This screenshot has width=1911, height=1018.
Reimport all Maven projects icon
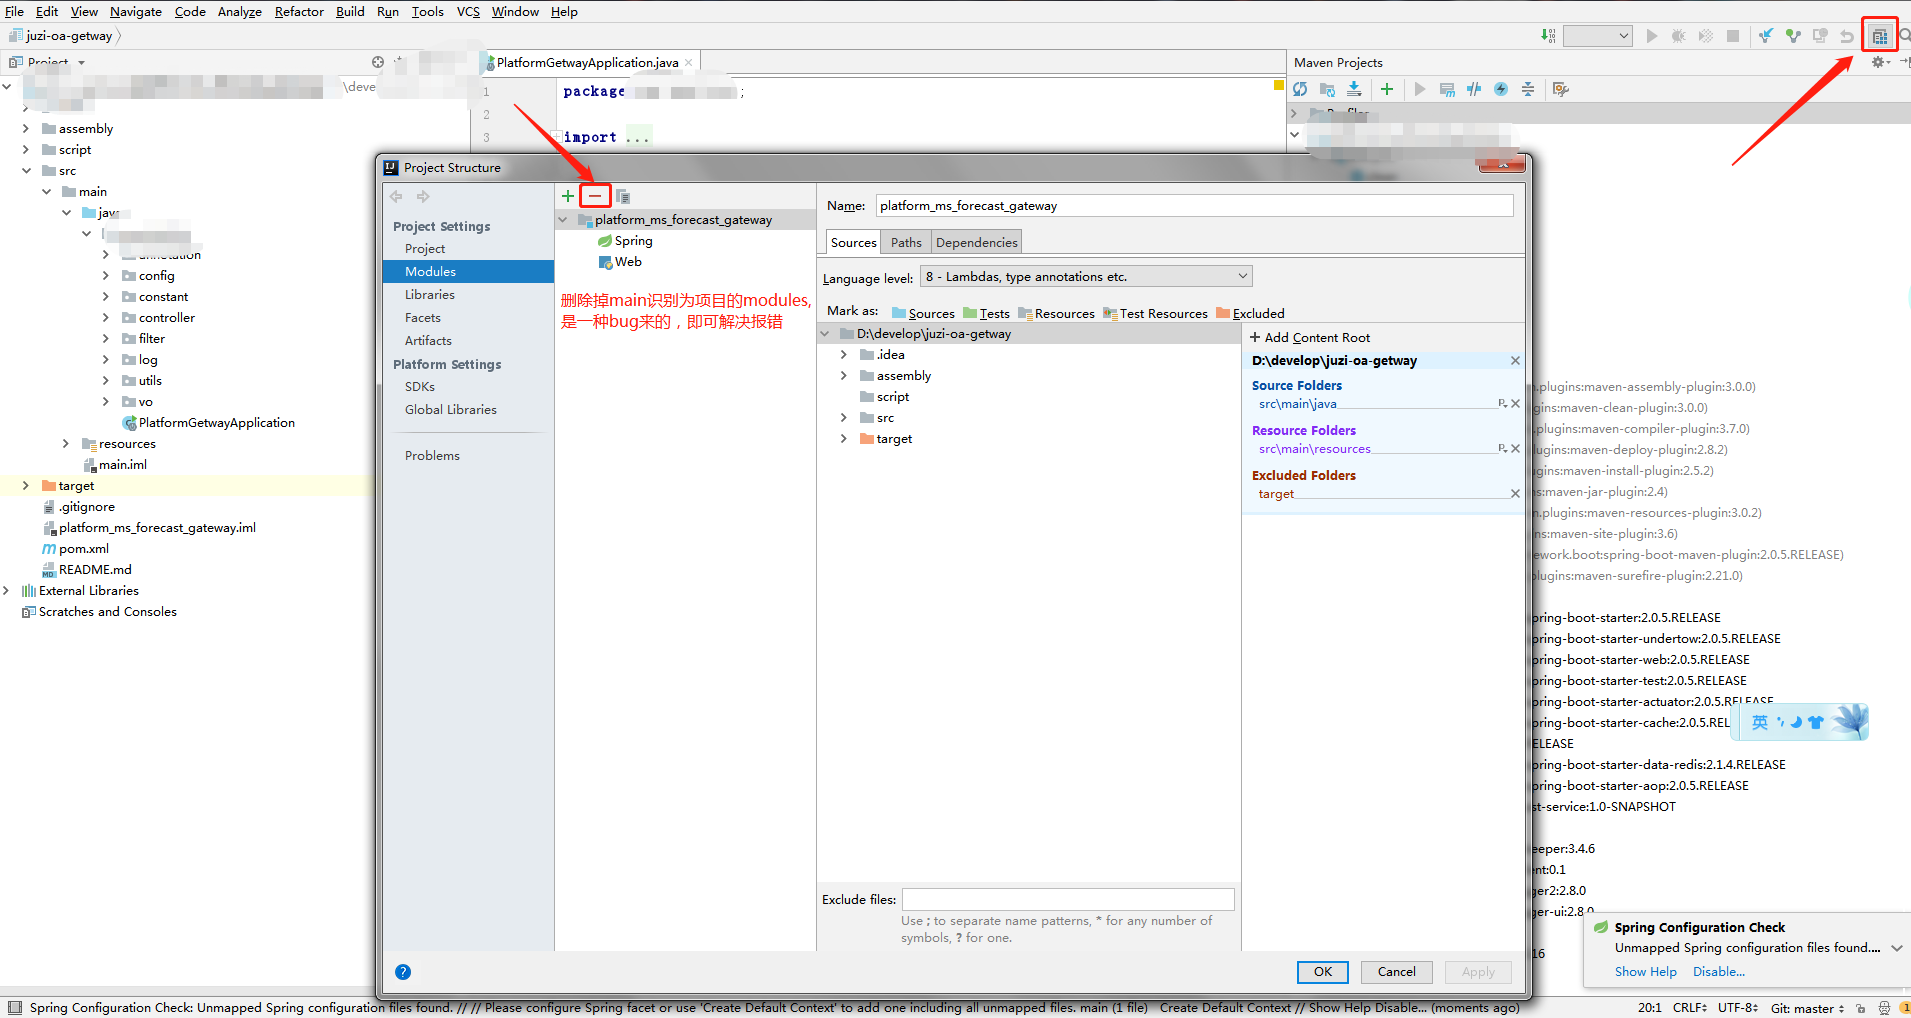pos(1300,89)
